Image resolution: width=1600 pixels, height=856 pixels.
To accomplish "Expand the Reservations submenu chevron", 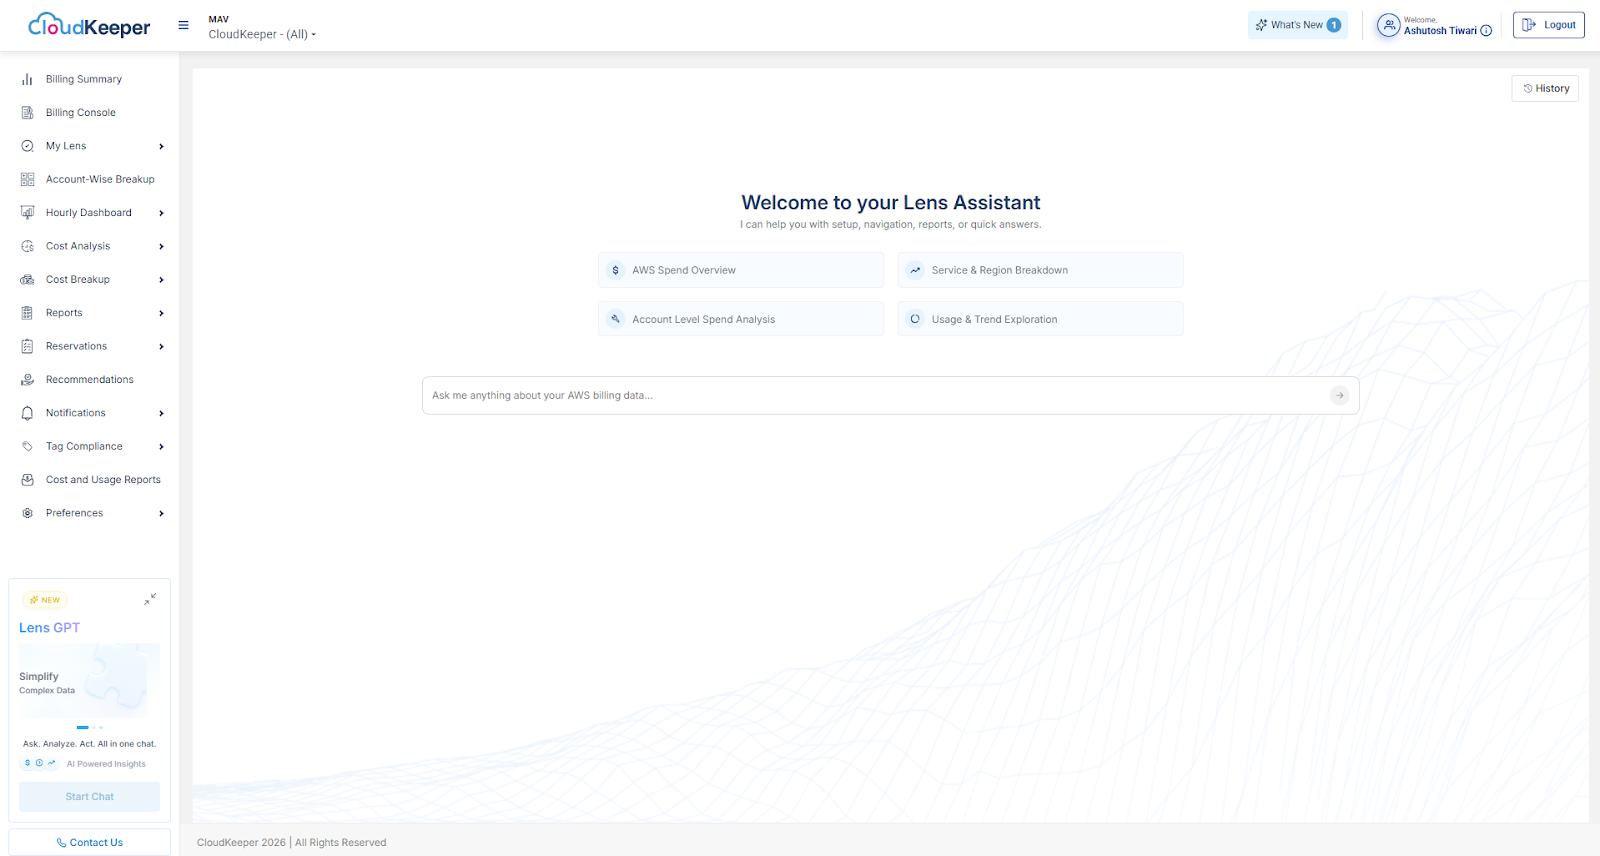I will (161, 347).
